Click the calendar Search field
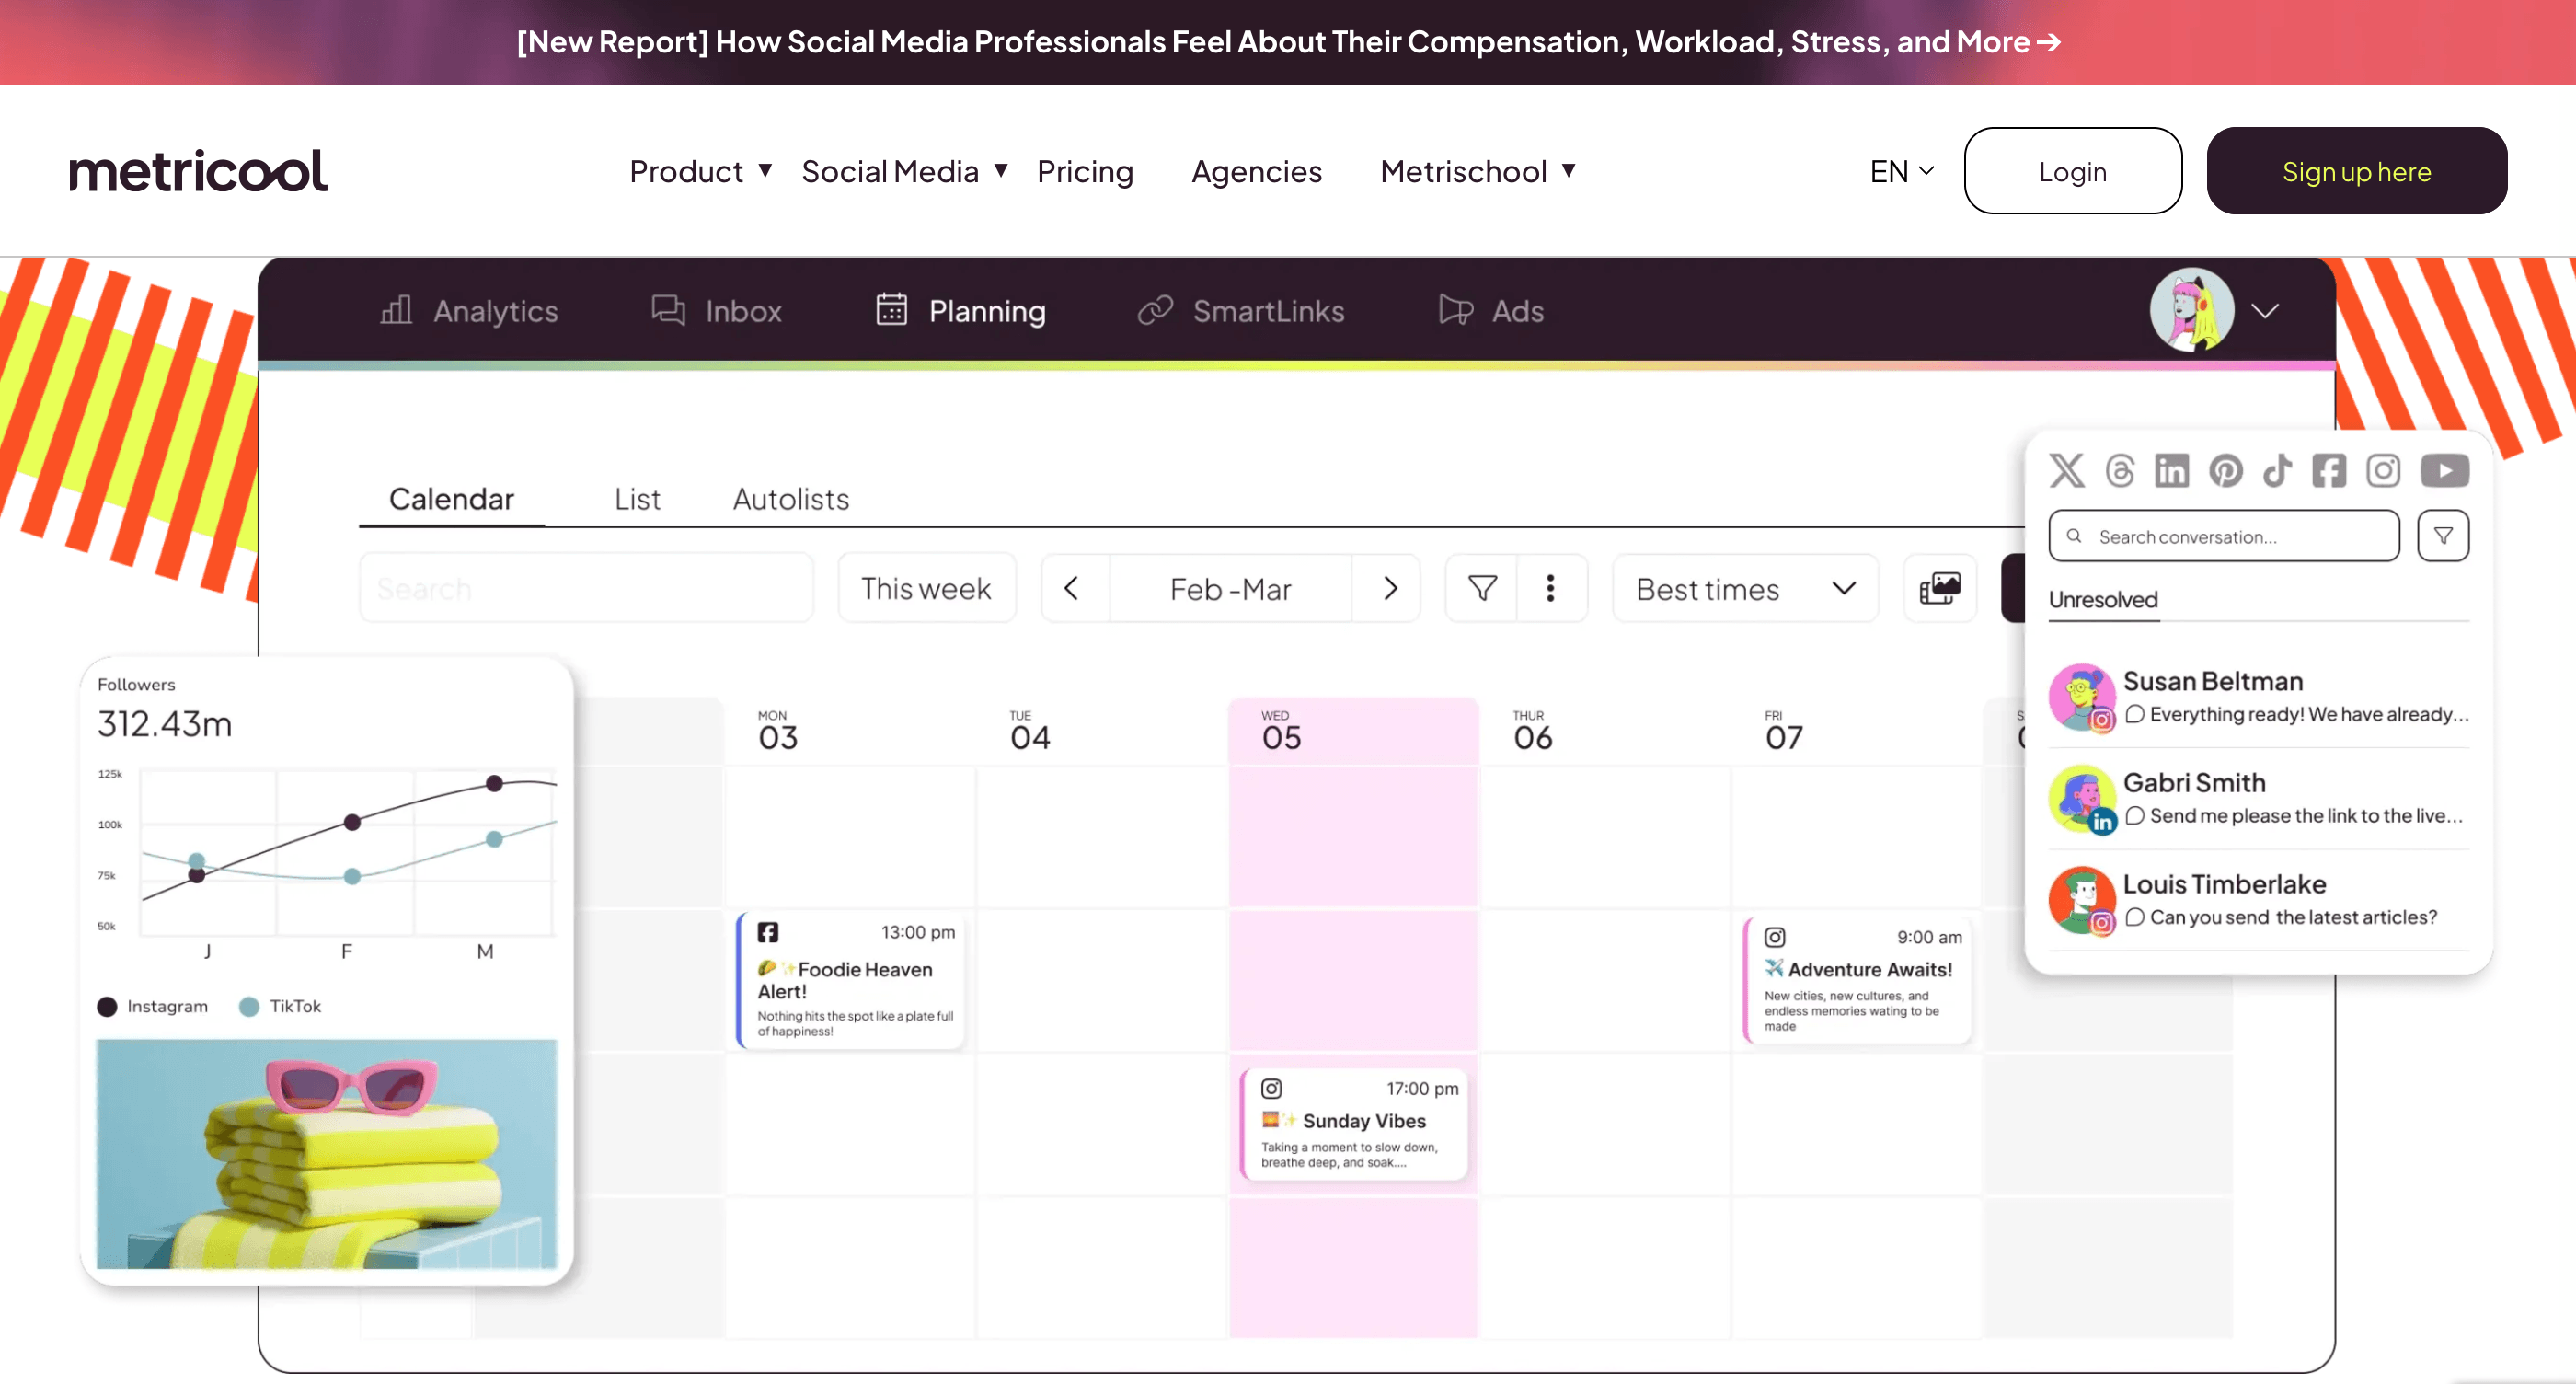Screen dimensions: 2576x1384 [x=586, y=588]
